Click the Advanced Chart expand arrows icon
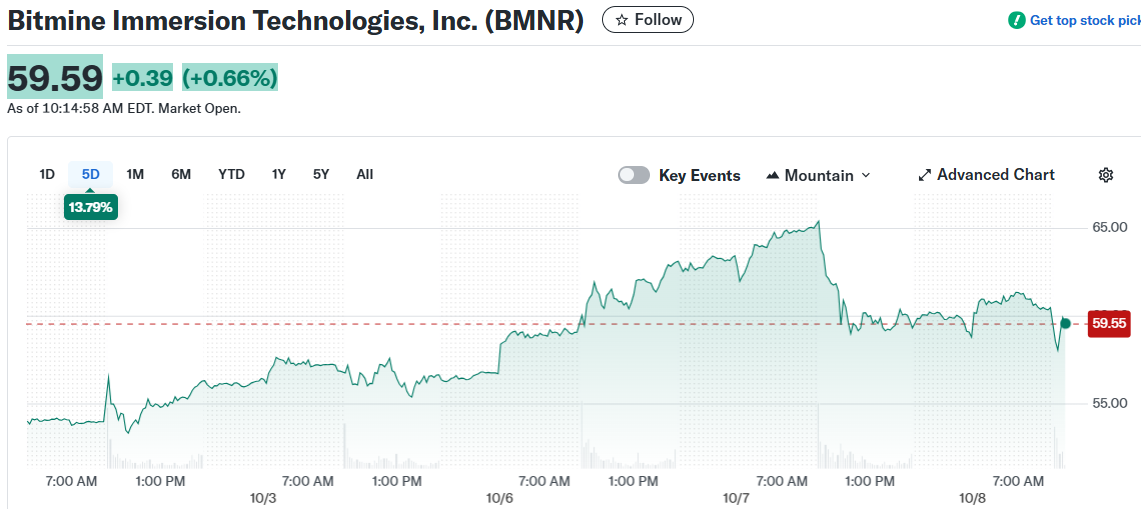Image resolution: width=1141 pixels, height=509 pixels. (924, 175)
